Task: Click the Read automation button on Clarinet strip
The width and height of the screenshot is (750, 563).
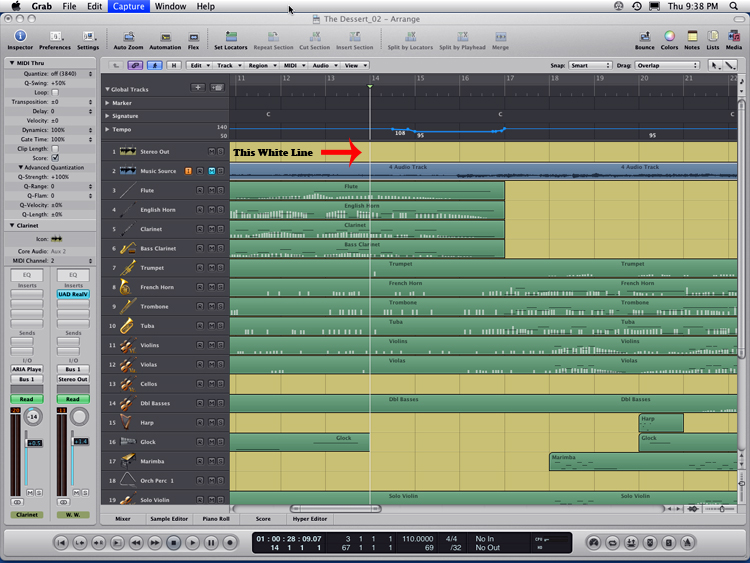Action: point(27,399)
